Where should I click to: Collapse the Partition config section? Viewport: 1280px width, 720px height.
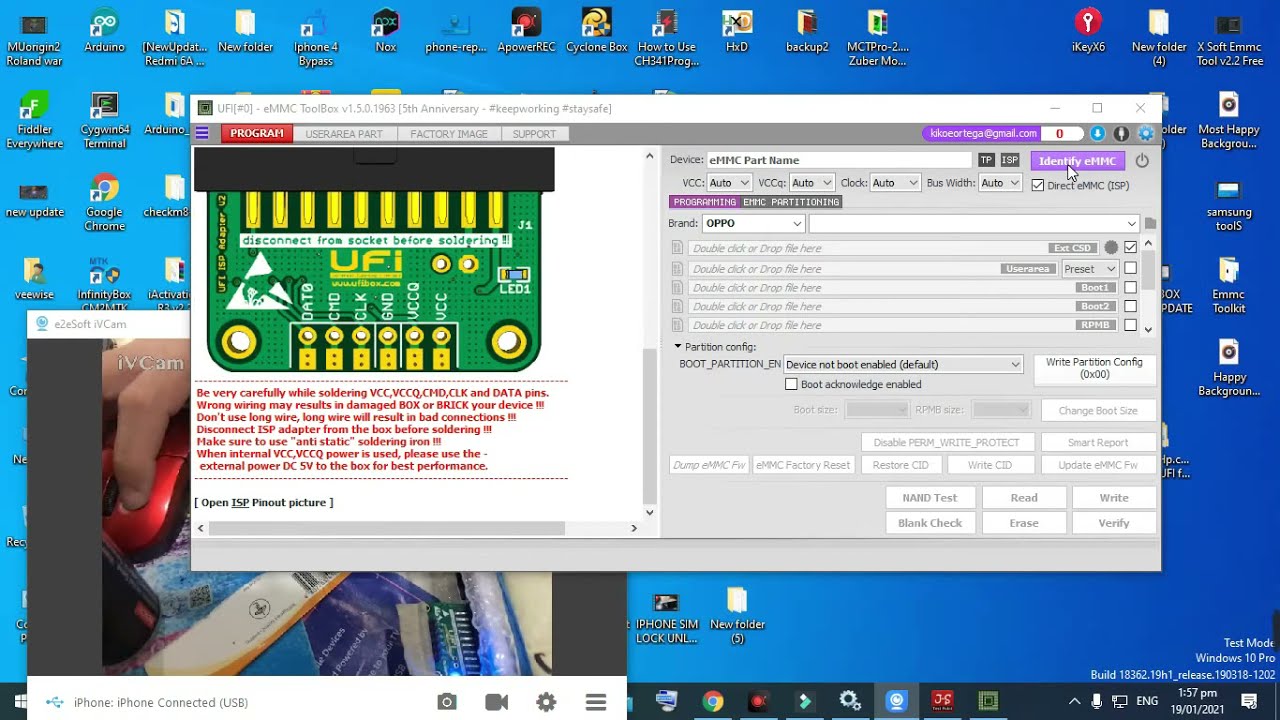coord(677,347)
